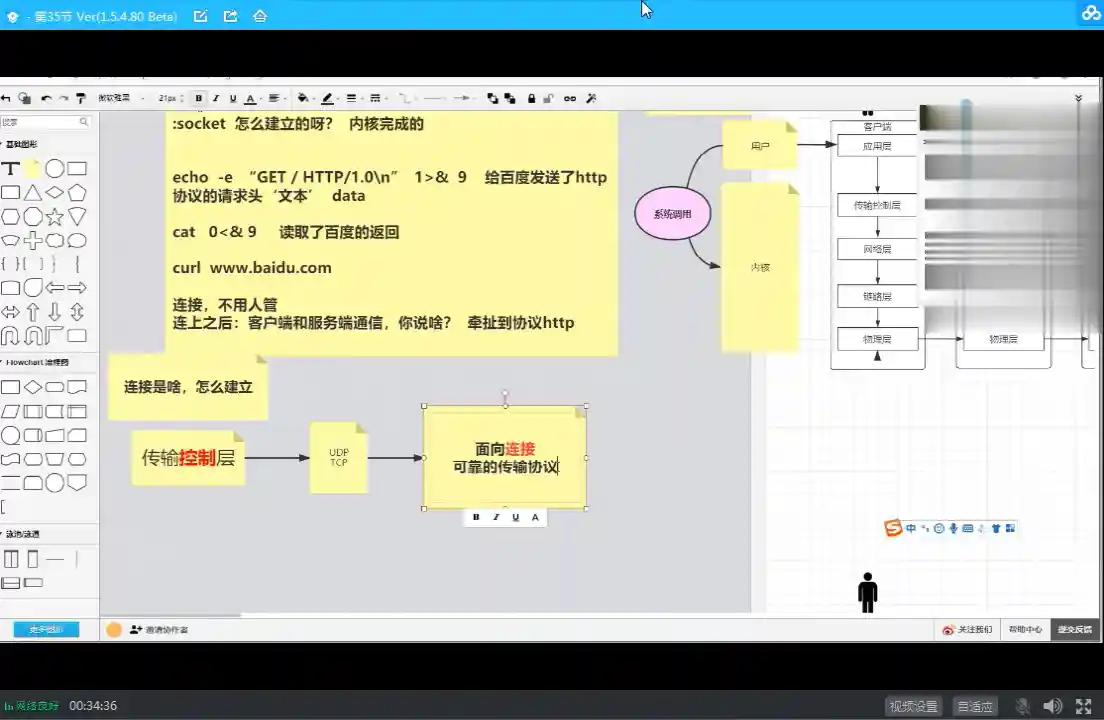Viewport: 1104px width, 720px height.
Task: Click the edit icon in blue title bar
Action: click(x=201, y=15)
